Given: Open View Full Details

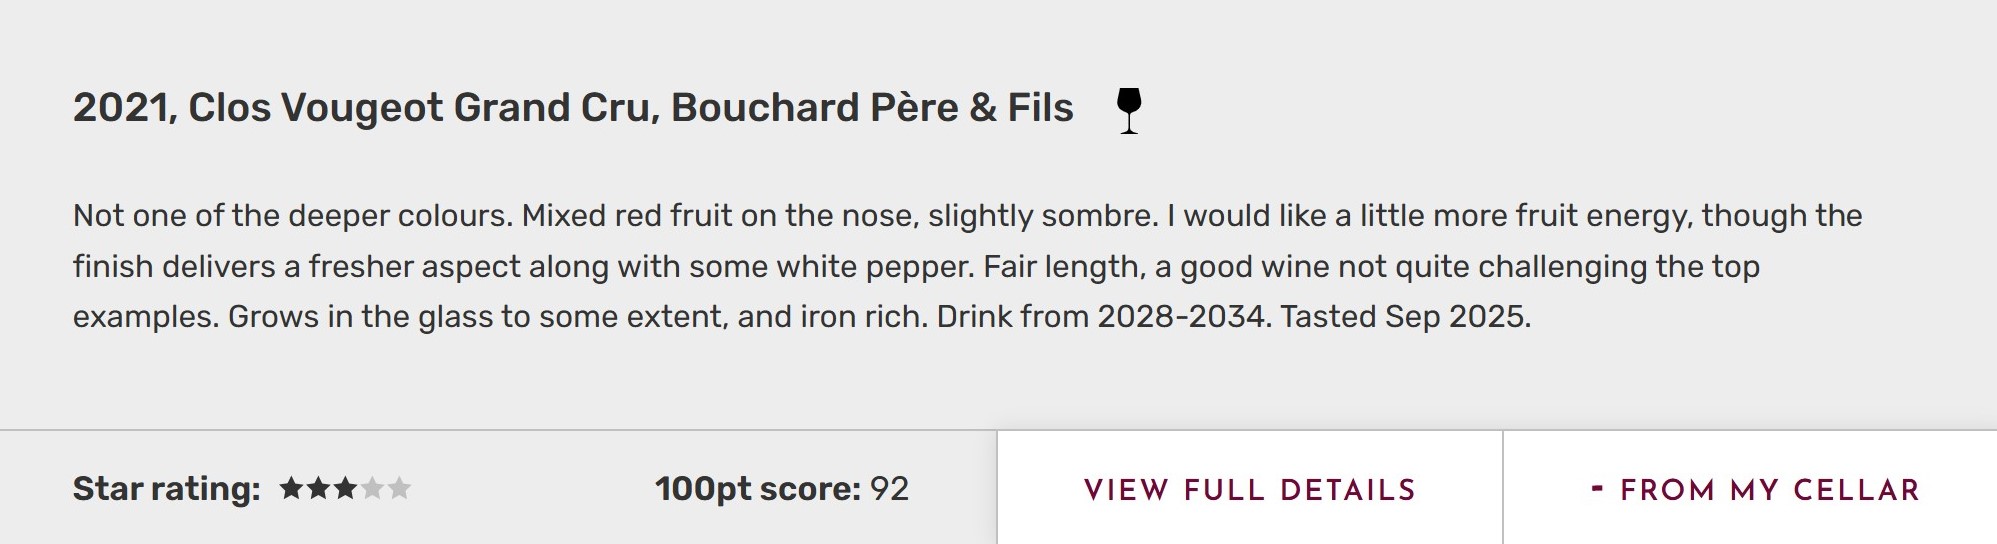Looking at the screenshot, I should 1249,490.
